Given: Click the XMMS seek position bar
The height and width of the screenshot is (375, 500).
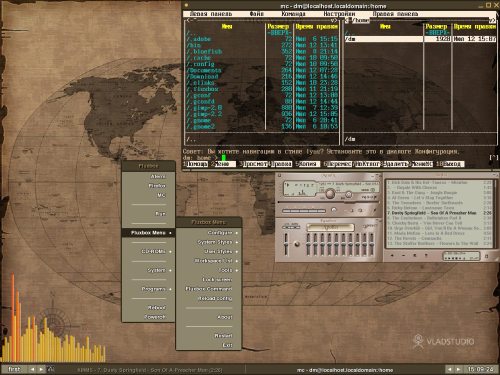Looking at the screenshot, I should point(328,202).
